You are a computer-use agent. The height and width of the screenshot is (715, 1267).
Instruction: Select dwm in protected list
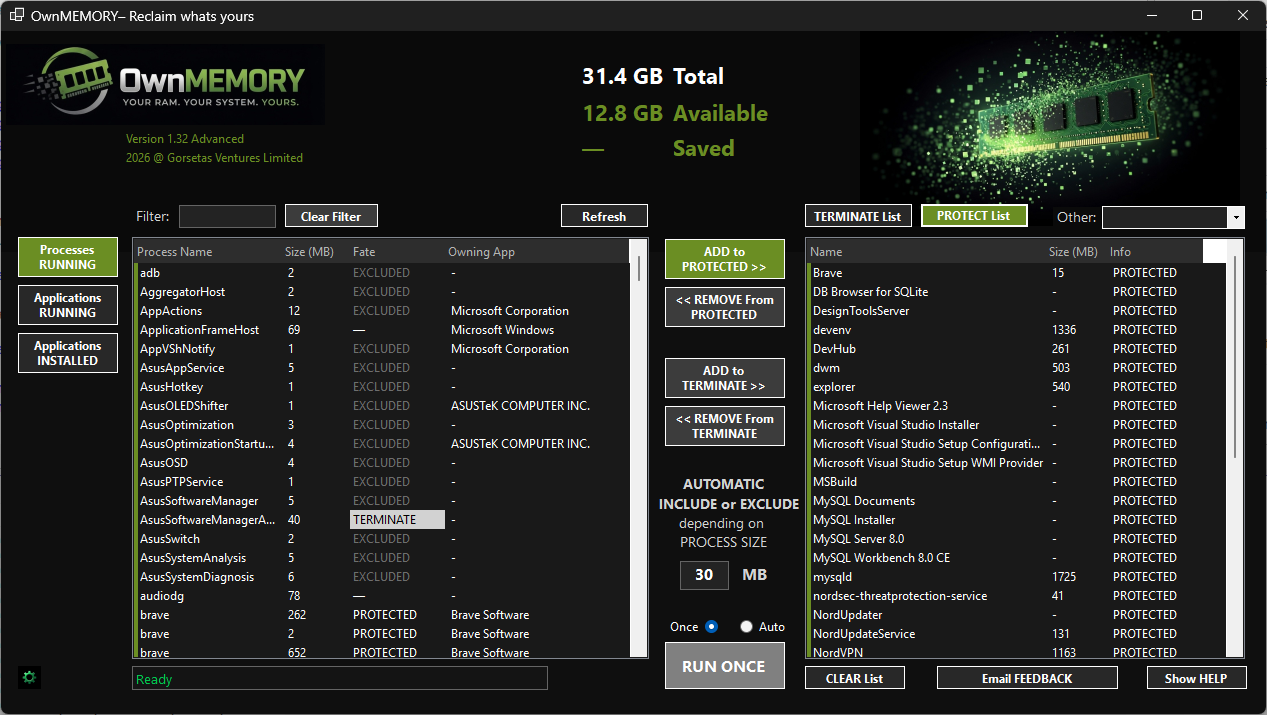pos(1016,368)
